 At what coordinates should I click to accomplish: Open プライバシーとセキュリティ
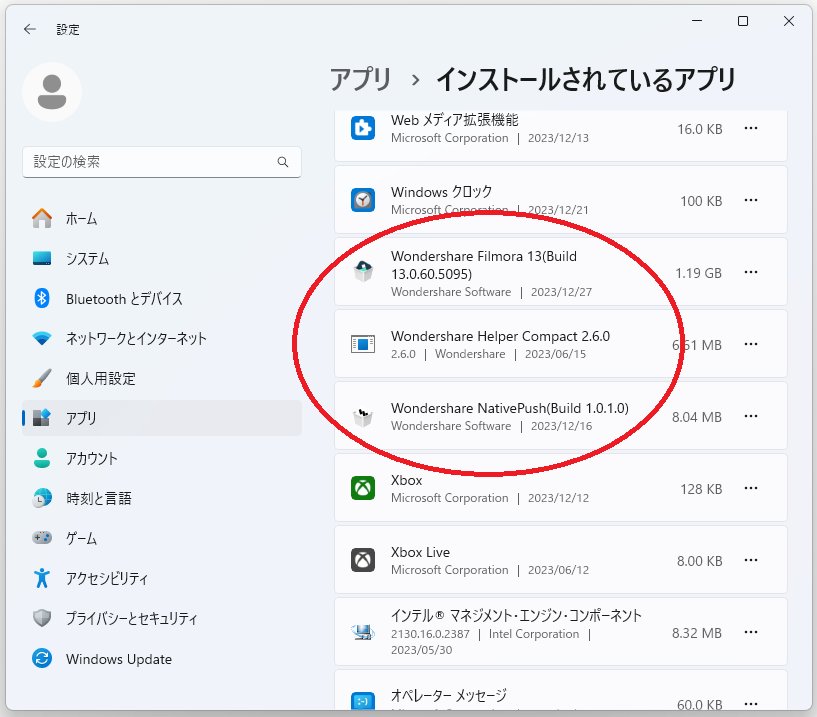tap(162, 619)
